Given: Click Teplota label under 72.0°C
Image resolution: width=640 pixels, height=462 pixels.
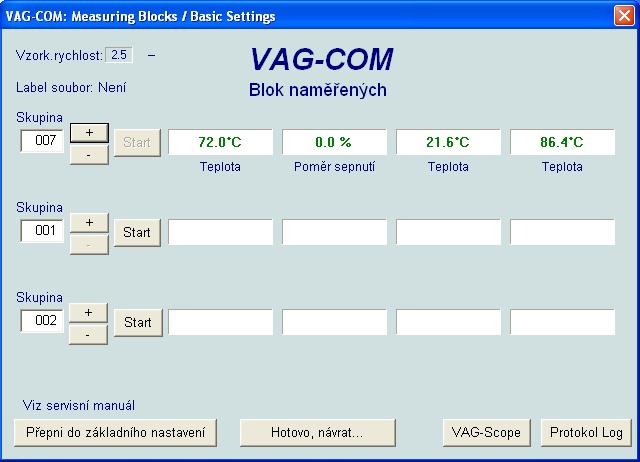Looking at the screenshot, I should coord(220,167).
